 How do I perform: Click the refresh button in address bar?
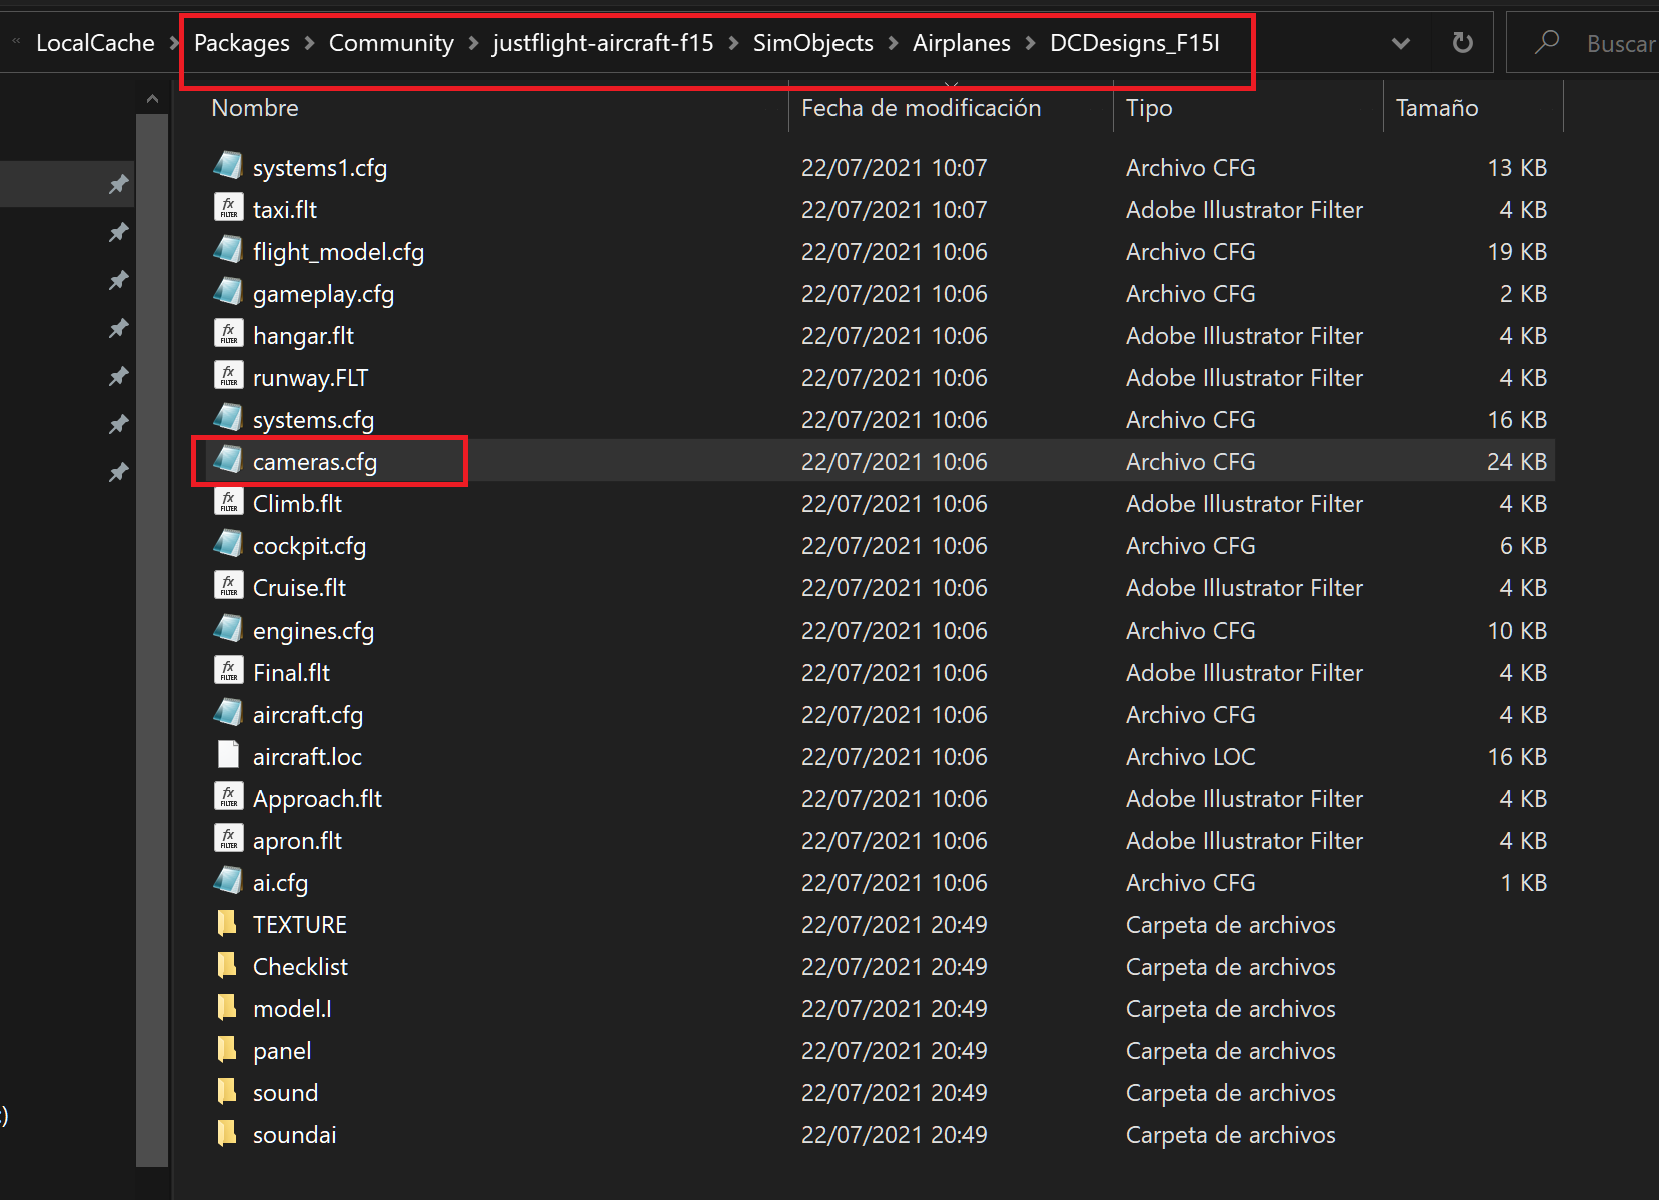point(1462,43)
